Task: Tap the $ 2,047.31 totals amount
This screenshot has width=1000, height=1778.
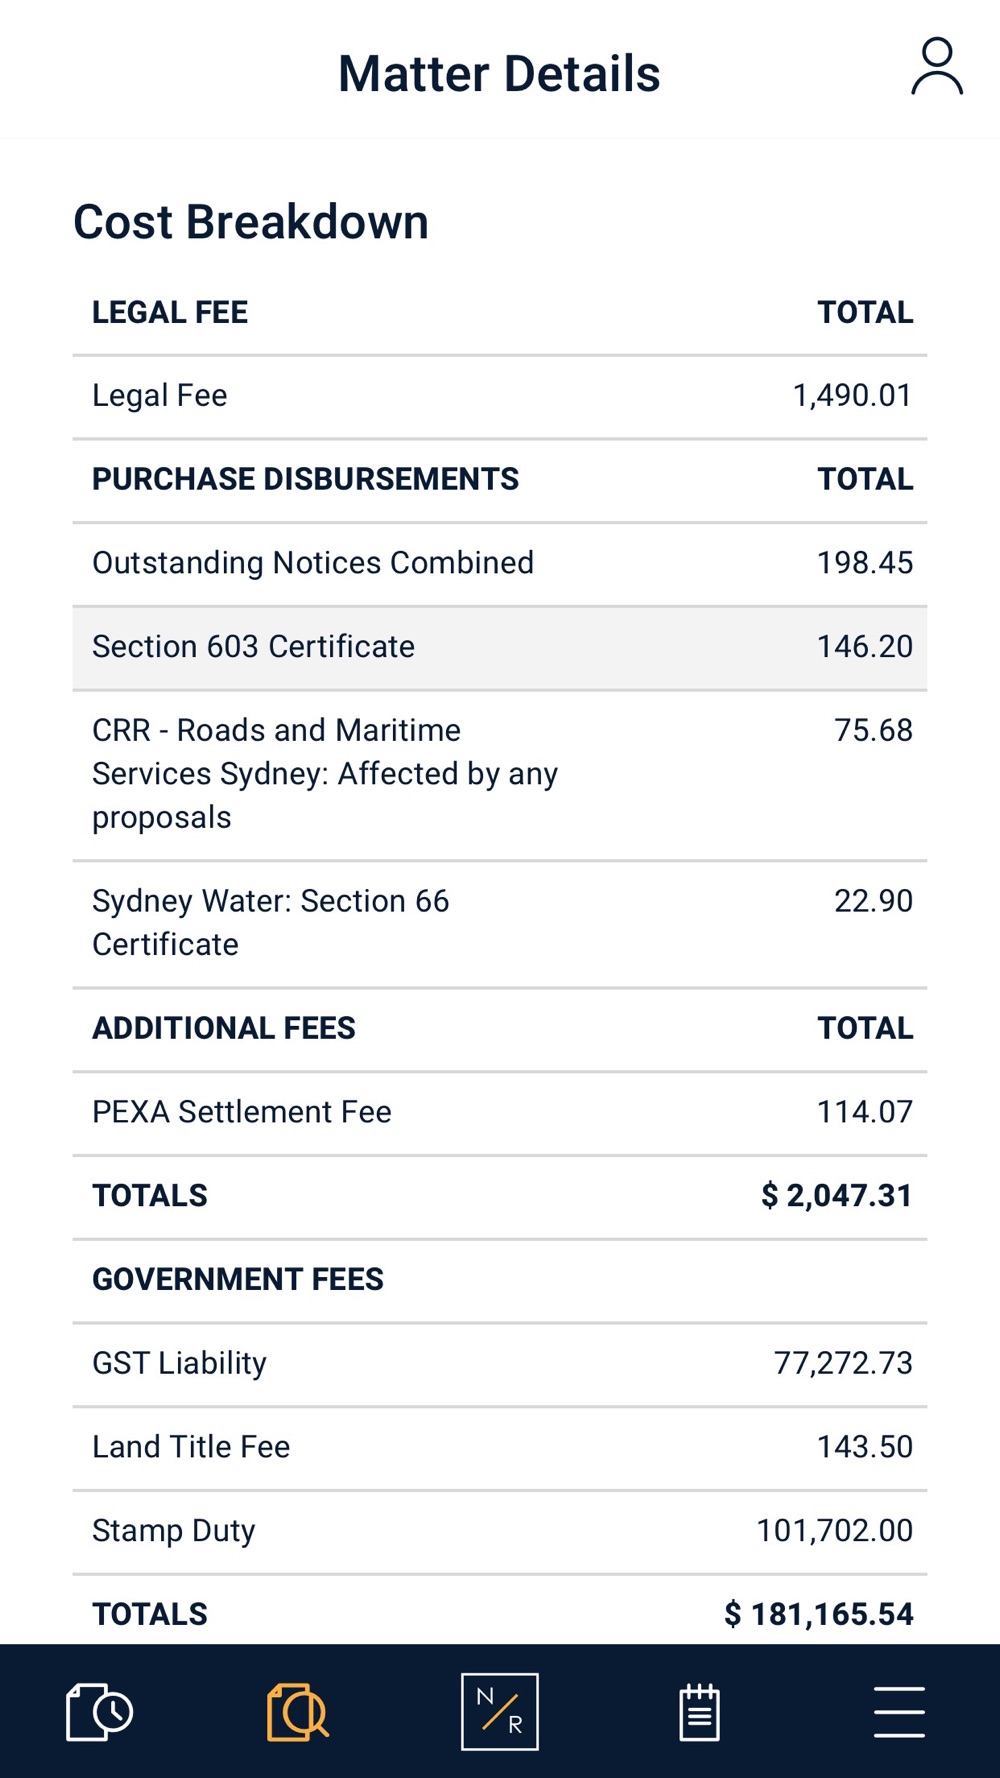Action: tap(837, 1196)
